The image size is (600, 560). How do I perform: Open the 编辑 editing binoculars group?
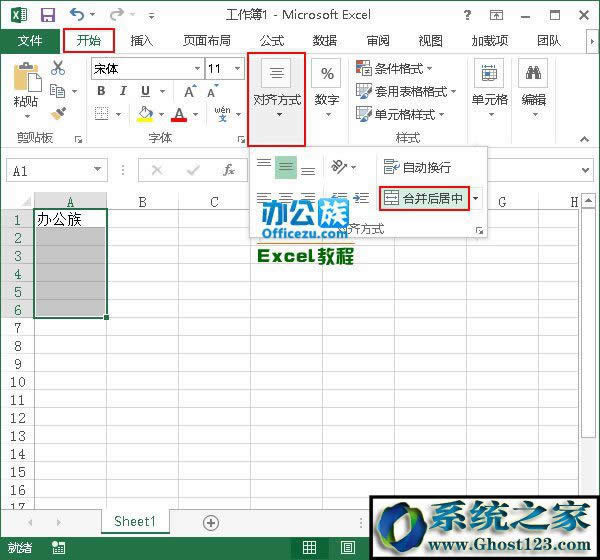(x=533, y=85)
